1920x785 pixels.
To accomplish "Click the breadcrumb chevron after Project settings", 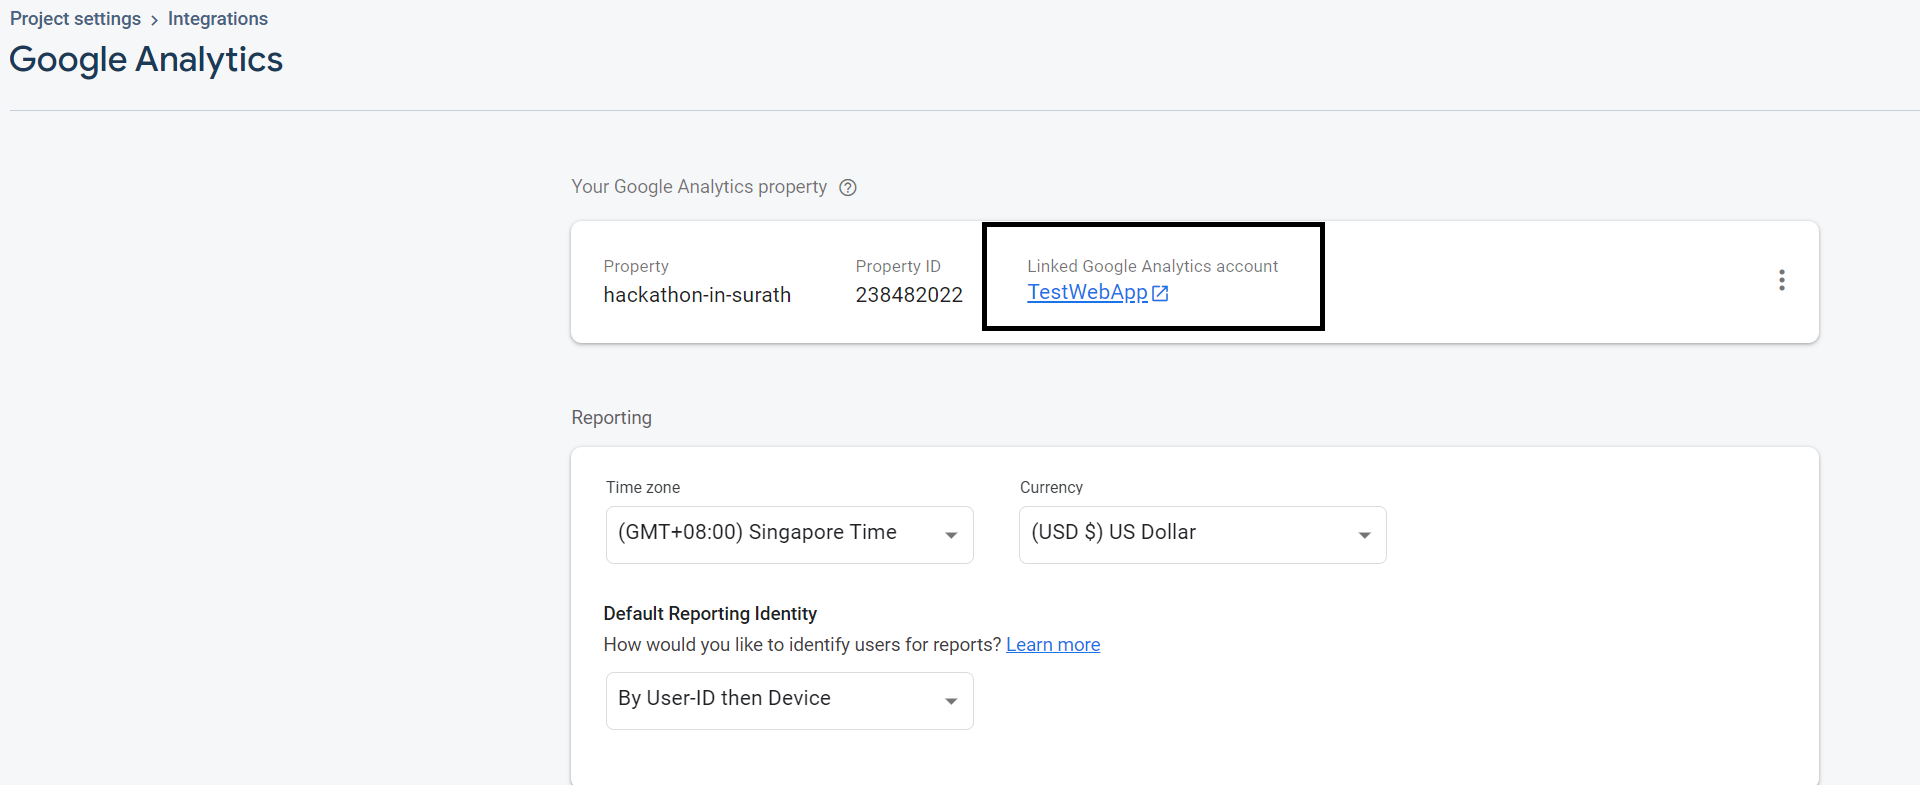I will pos(154,20).
